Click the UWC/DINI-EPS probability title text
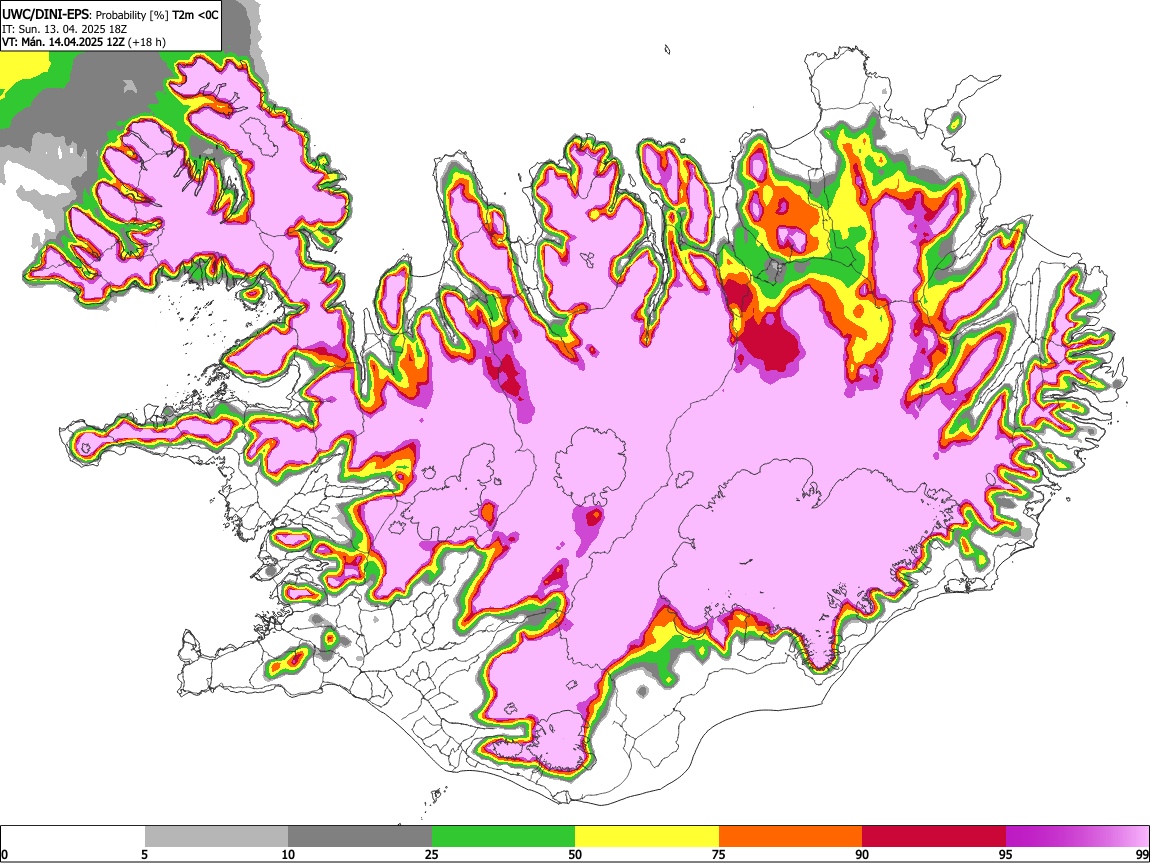Image resolution: width=1150 pixels, height=863 pixels. point(110,15)
